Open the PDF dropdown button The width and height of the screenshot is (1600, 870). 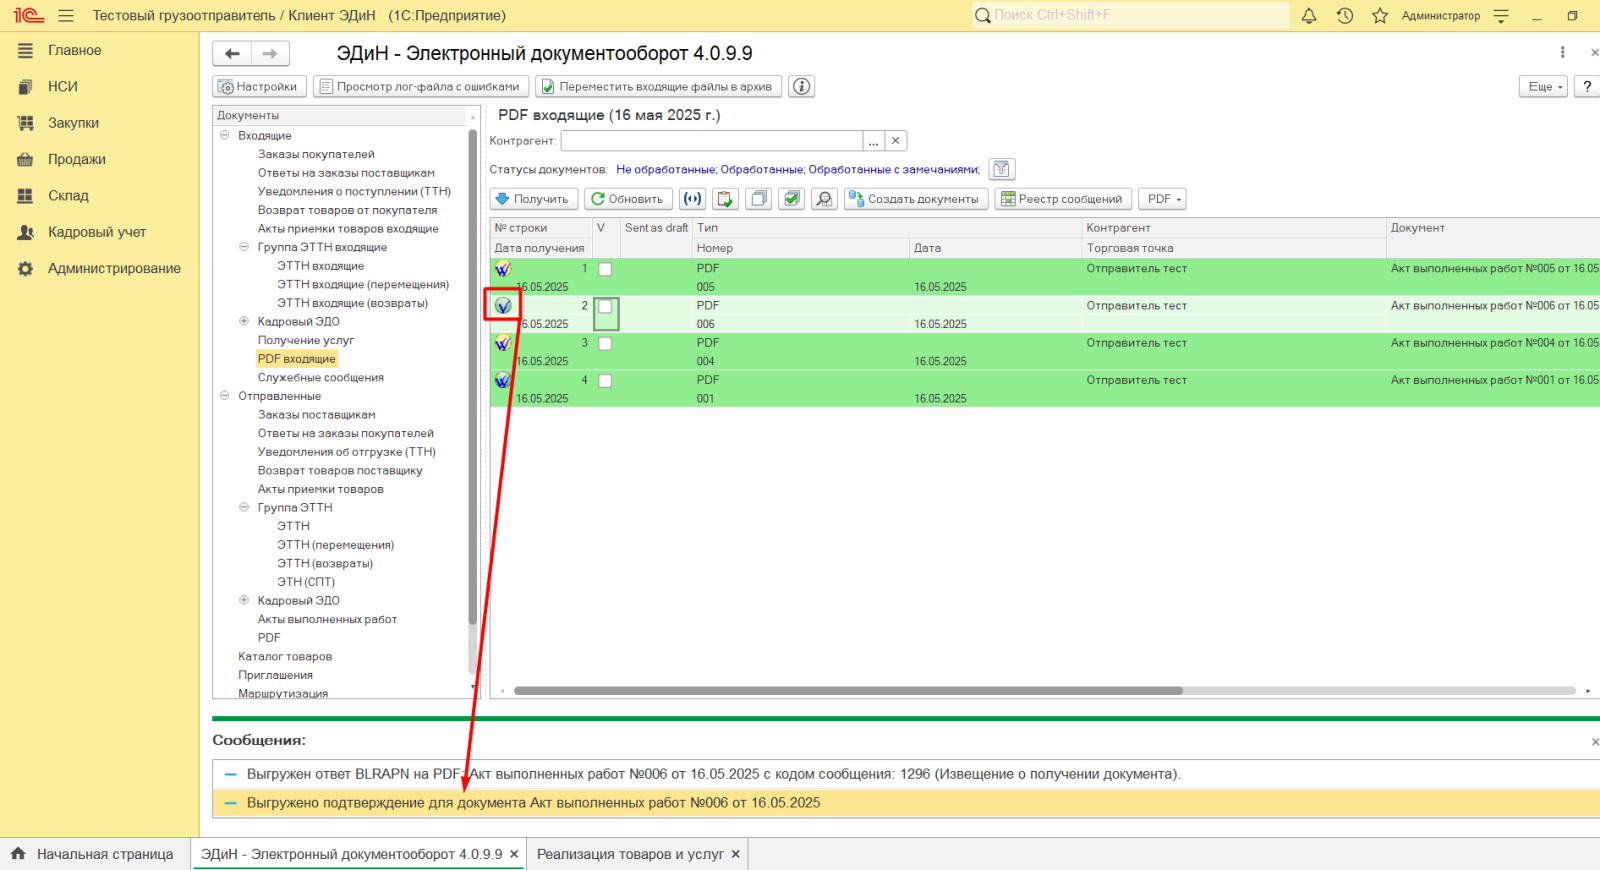pyautogui.click(x=1162, y=199)
